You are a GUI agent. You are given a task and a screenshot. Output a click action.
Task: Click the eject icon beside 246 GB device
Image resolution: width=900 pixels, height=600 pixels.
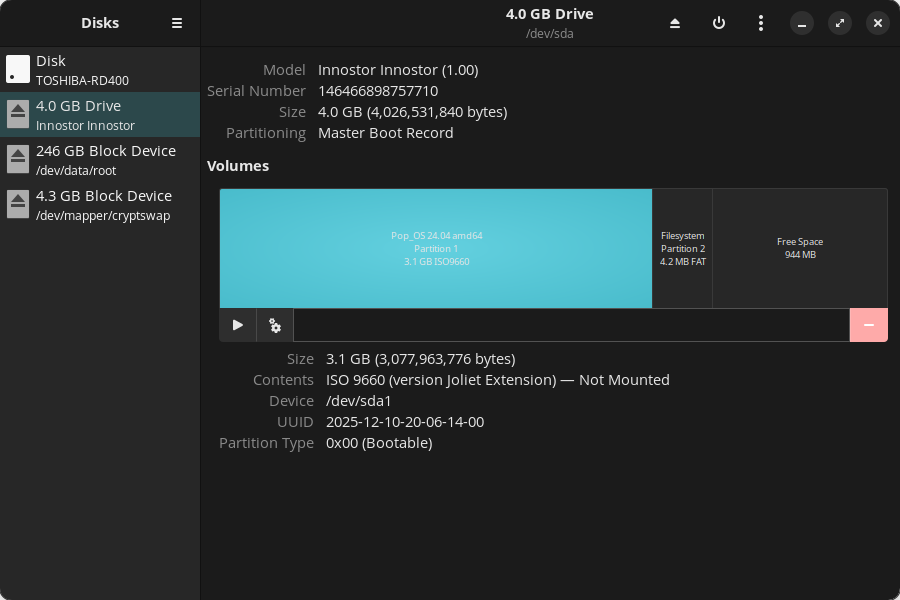pos(18,160)
